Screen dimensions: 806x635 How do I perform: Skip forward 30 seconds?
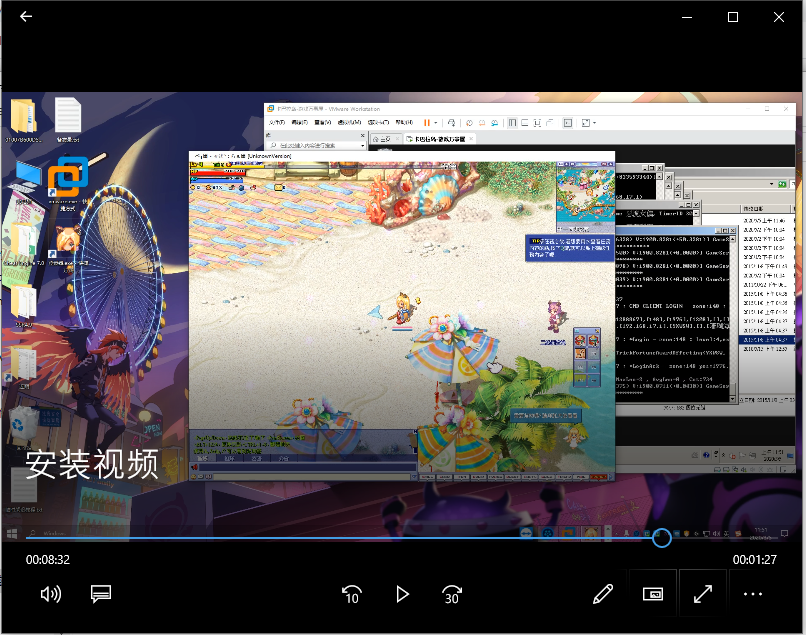pos(451,594)
